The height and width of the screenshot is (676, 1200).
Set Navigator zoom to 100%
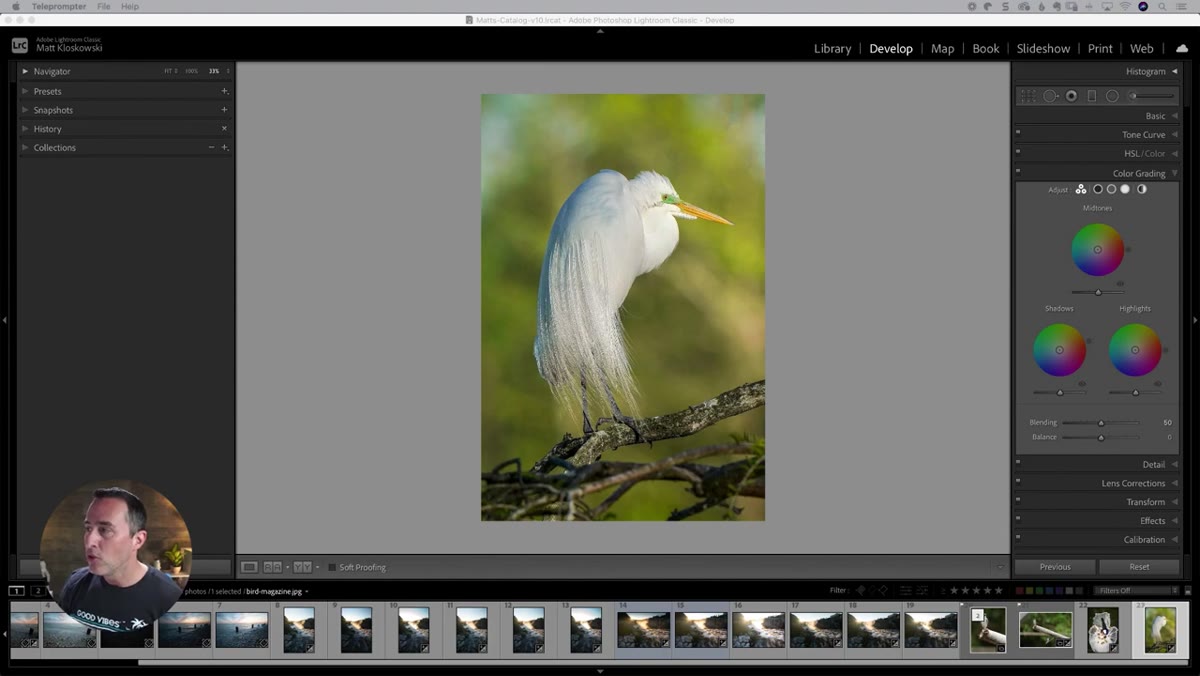point(190,71)
